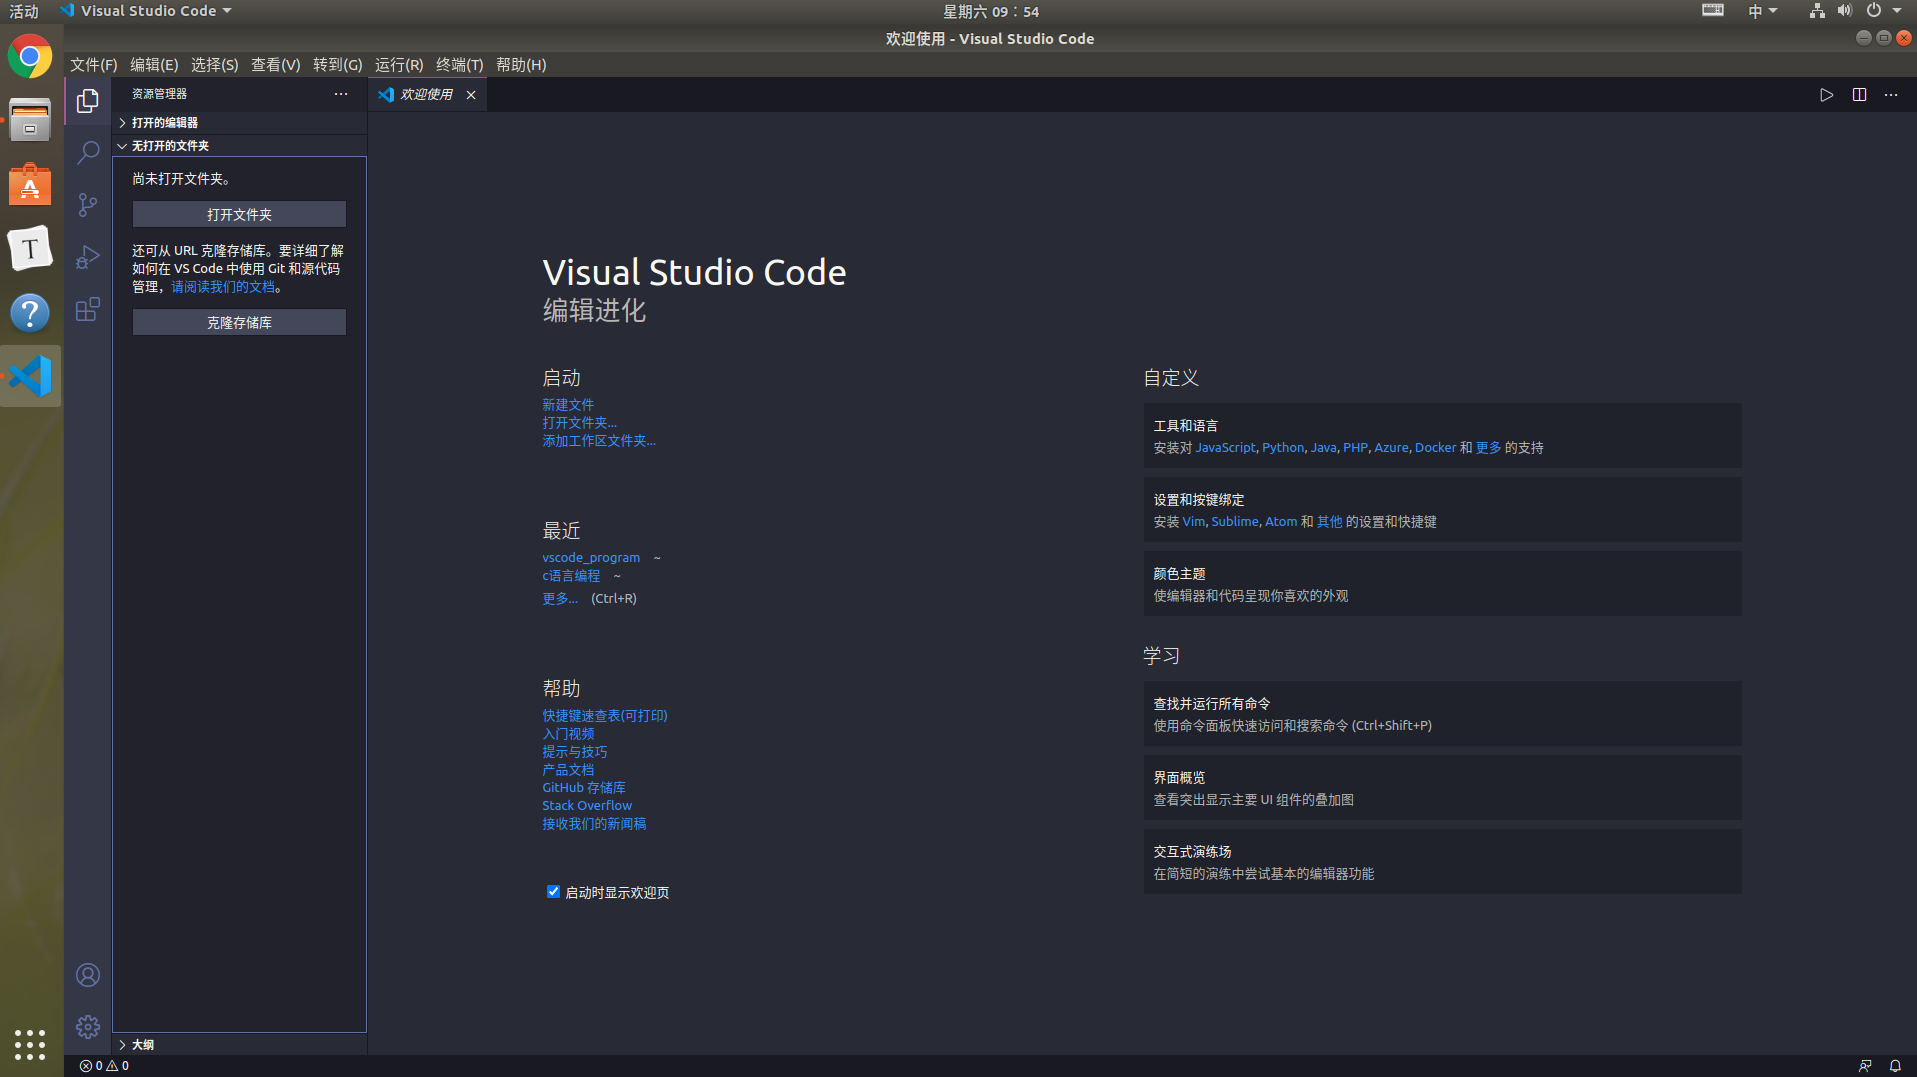
Task: Open the GitHub 存储库 link
Action: point(584,788)
